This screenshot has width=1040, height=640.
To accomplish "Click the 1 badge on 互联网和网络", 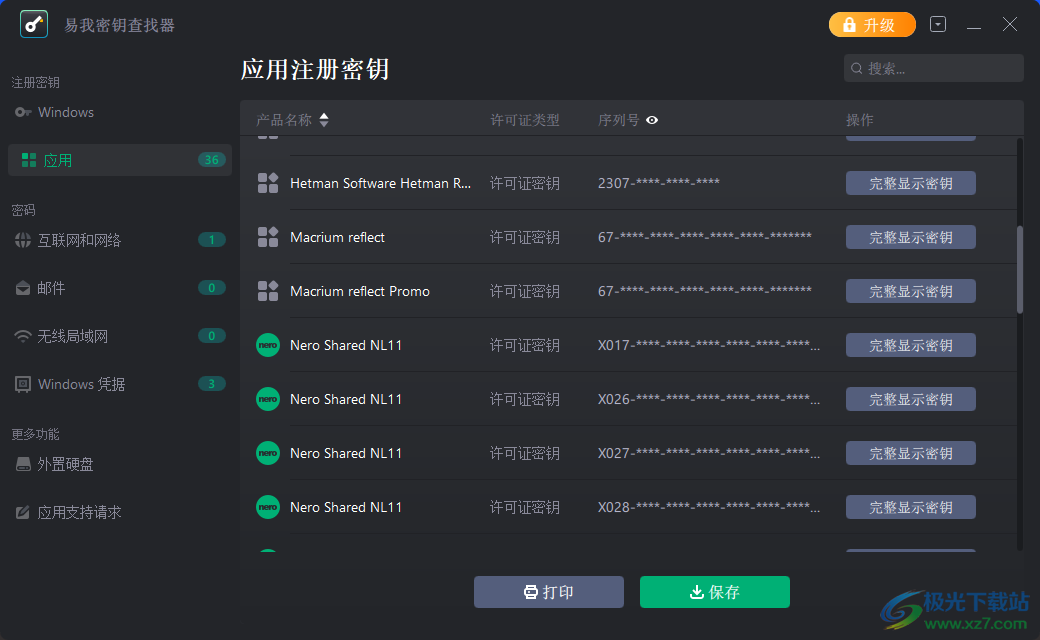I will click(212, 240).
